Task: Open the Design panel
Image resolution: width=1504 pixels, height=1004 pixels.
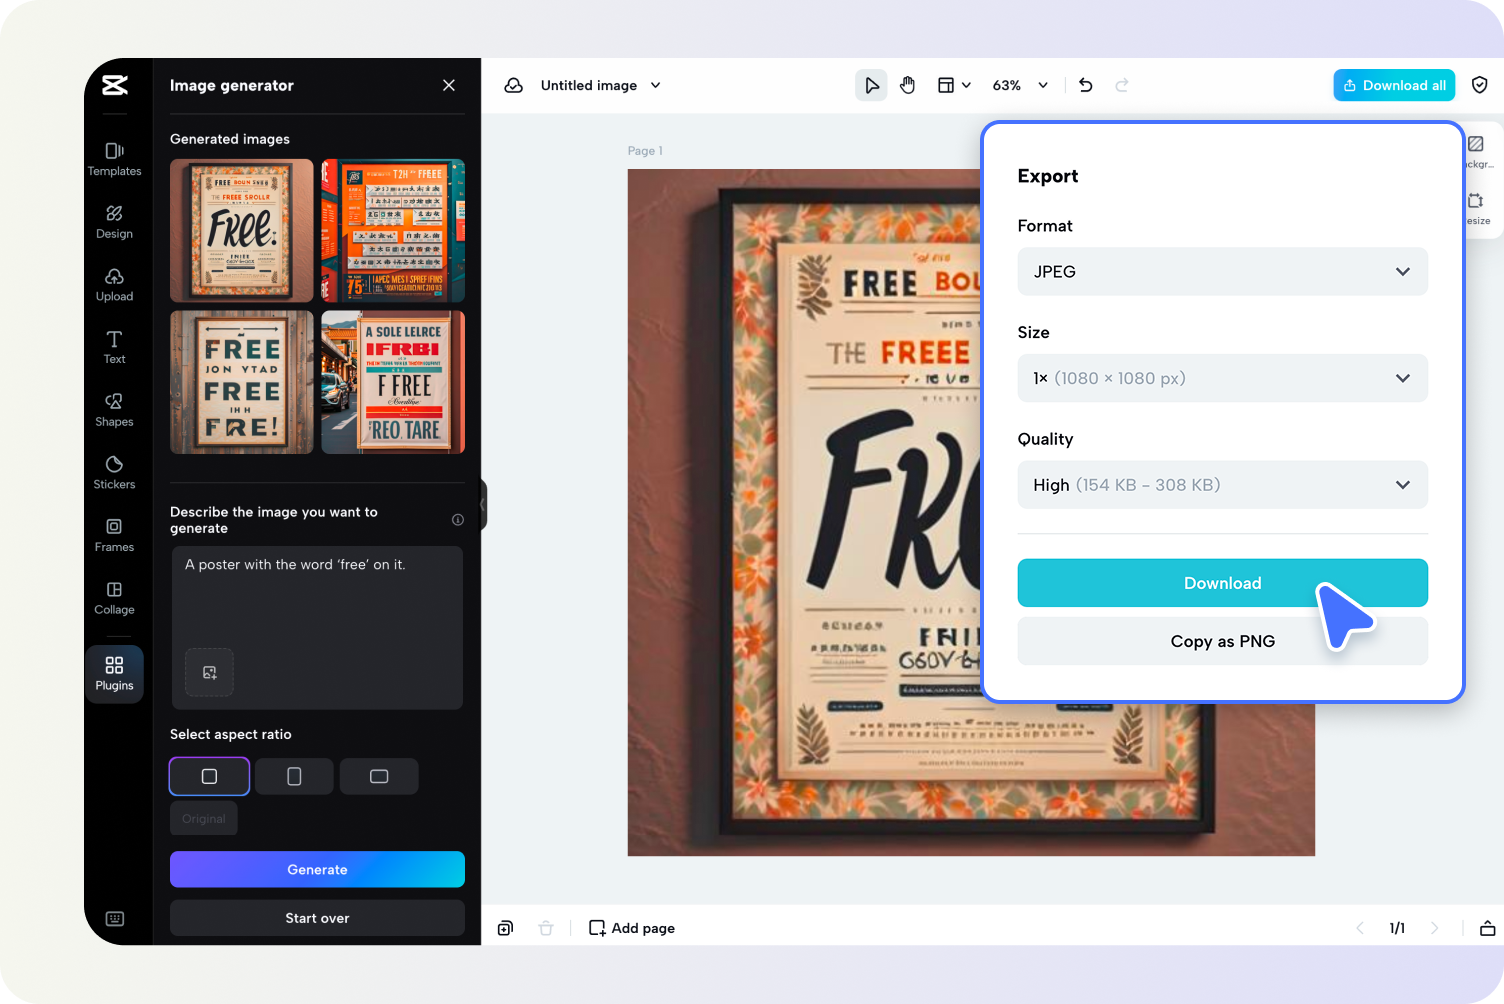Action: click(115, 222)
